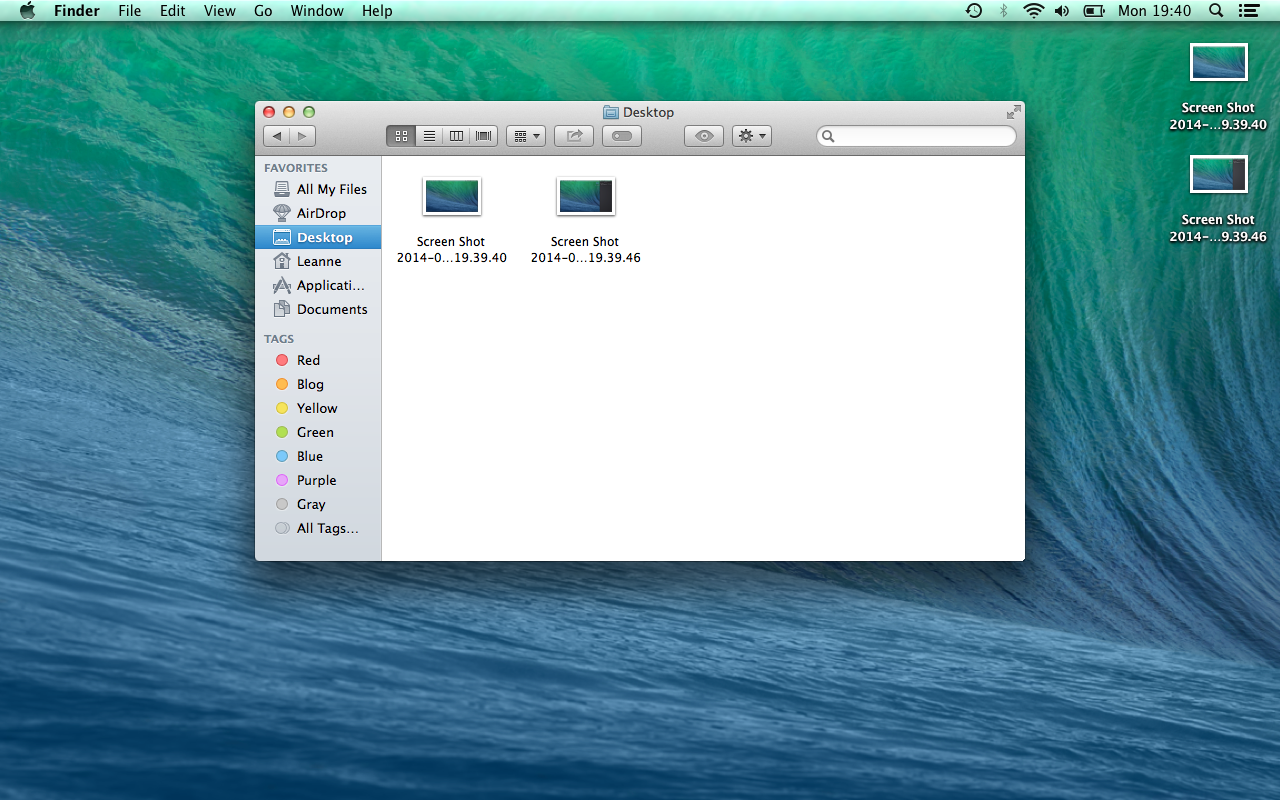This screenshot has width=1280, height=800.
Task: Select Screen Shot 19.39.40 thumbnail in Finder window
Action: pyautogui.click(x=452, y=196)
